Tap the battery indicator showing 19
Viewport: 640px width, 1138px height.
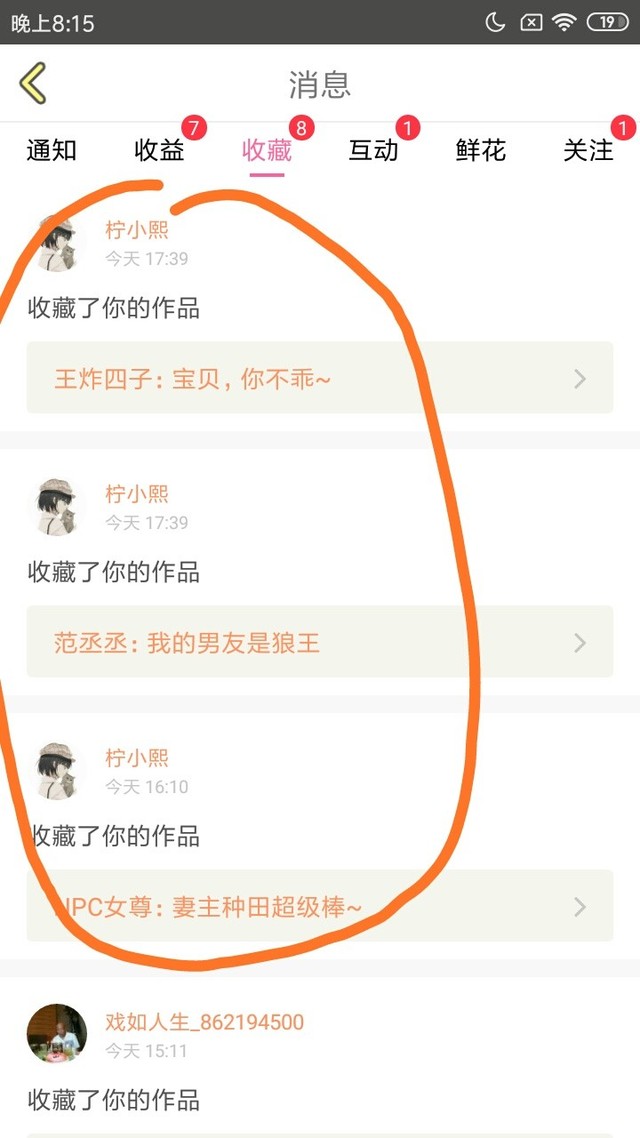pyautogui.click(x=607, y=22)
